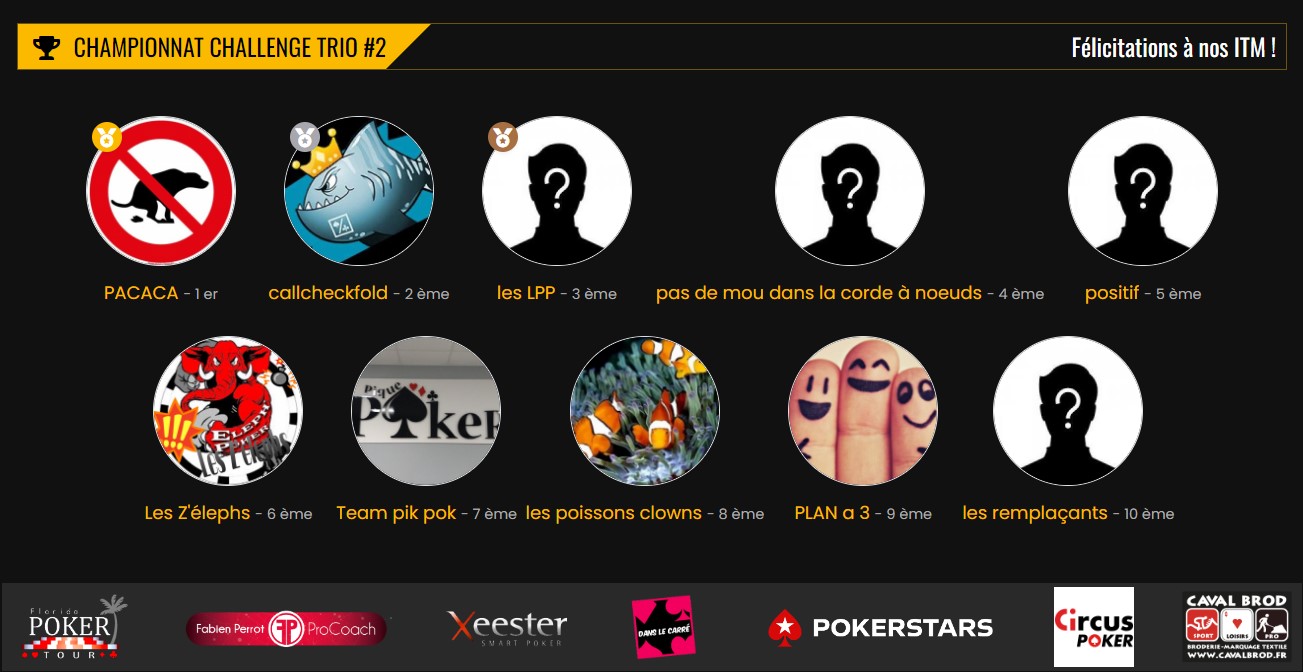The height and width of the screenshot is (672, 1303).
Task: Open the les LPP team name link
Action: pyautogui.click(x=526, y=293)
